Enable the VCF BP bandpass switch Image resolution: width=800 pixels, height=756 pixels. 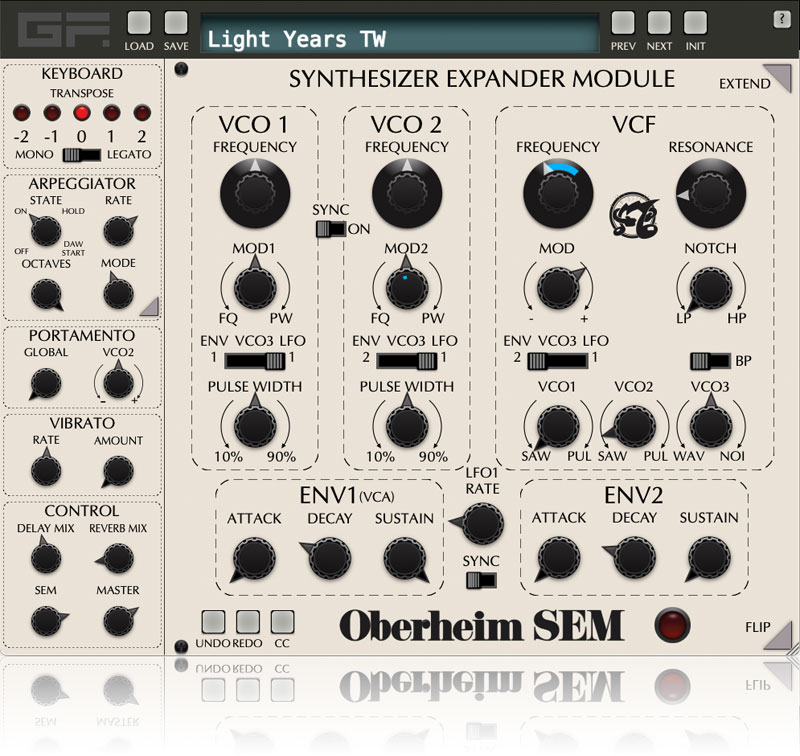pos(711,360)
